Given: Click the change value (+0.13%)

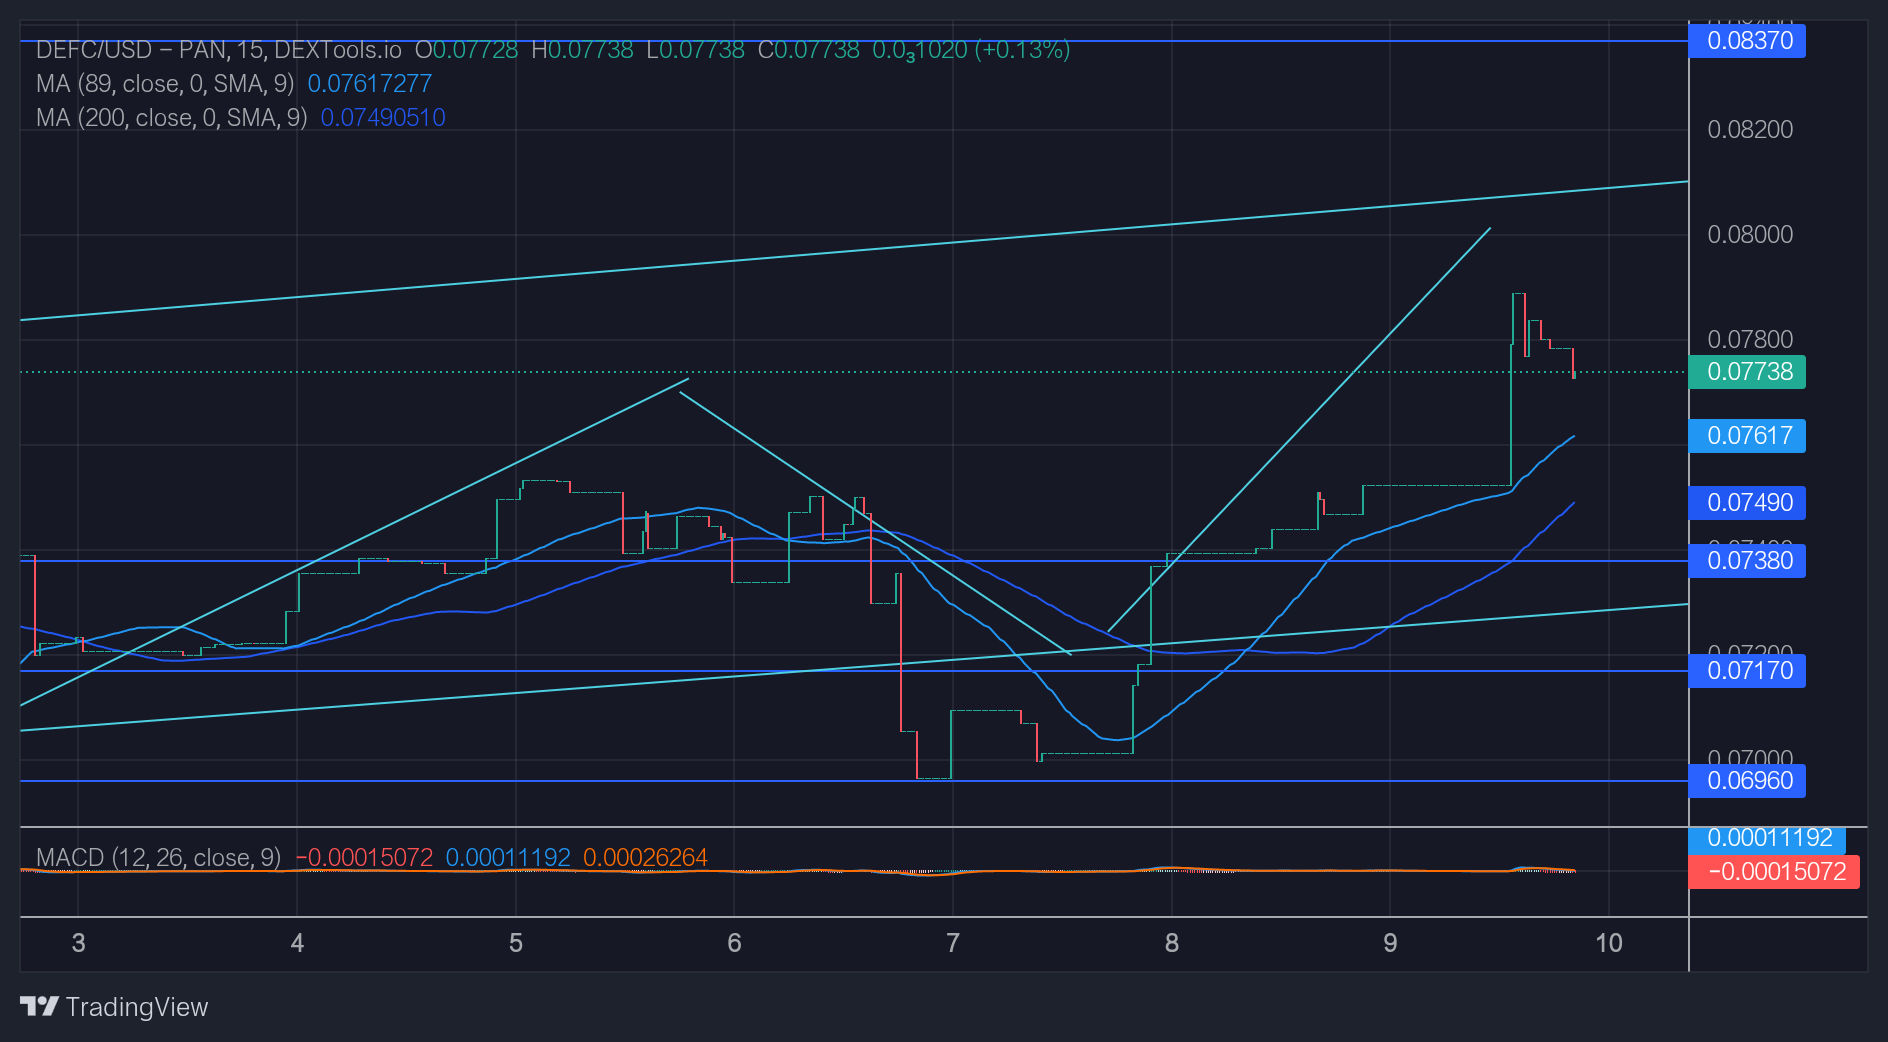Looking at the screenshot, I should coord(1023,50).
